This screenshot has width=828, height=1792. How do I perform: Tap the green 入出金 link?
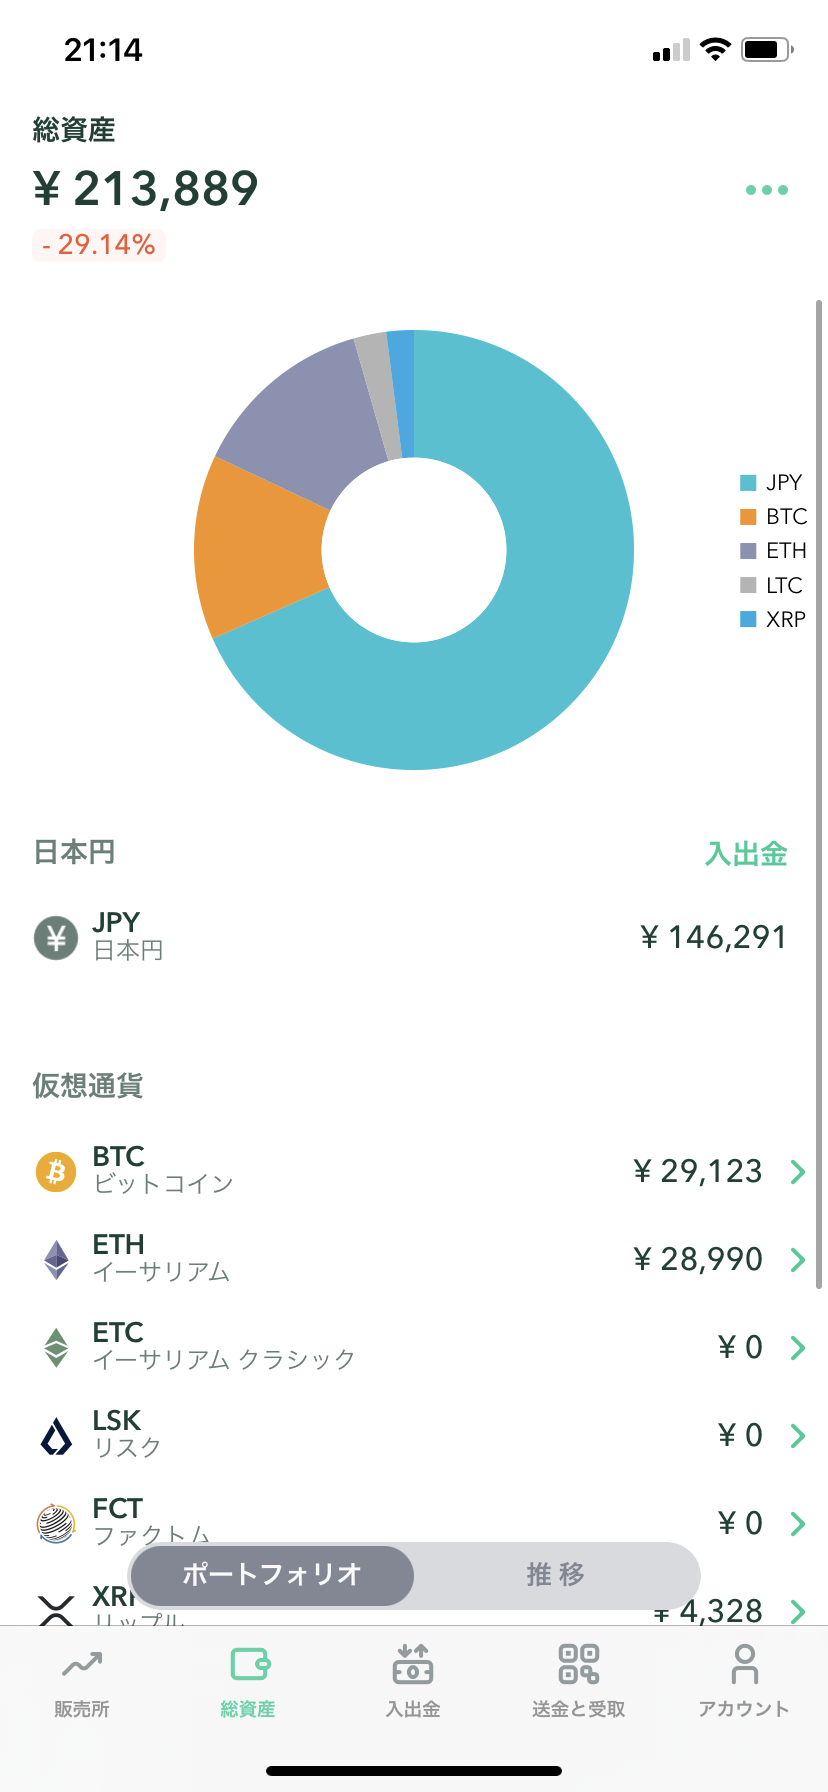[746, 854]
